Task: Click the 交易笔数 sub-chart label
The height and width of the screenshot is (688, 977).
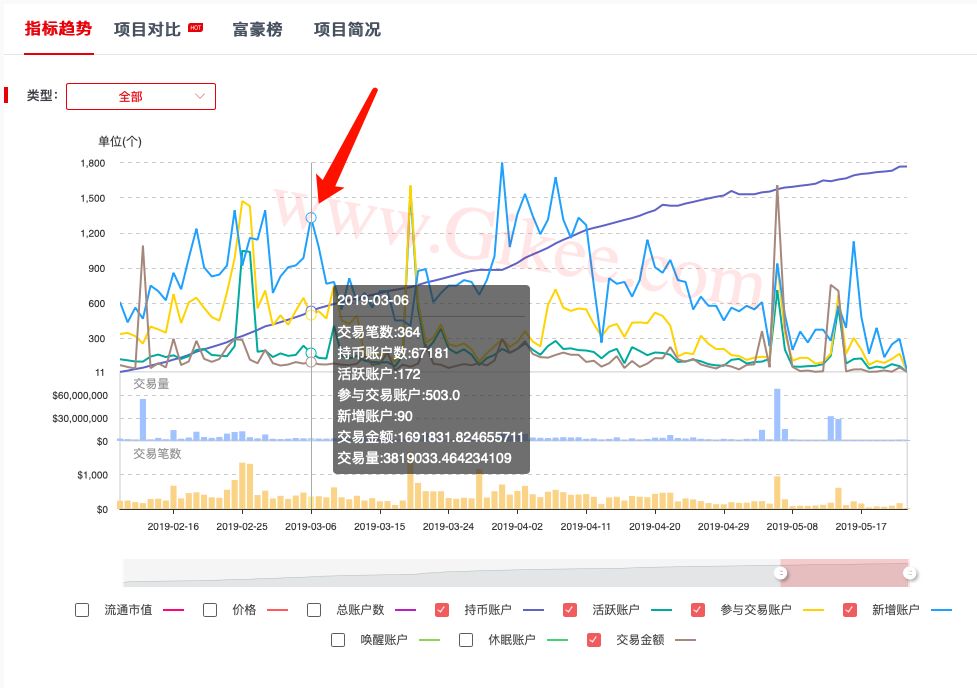Action: [157, 454]
